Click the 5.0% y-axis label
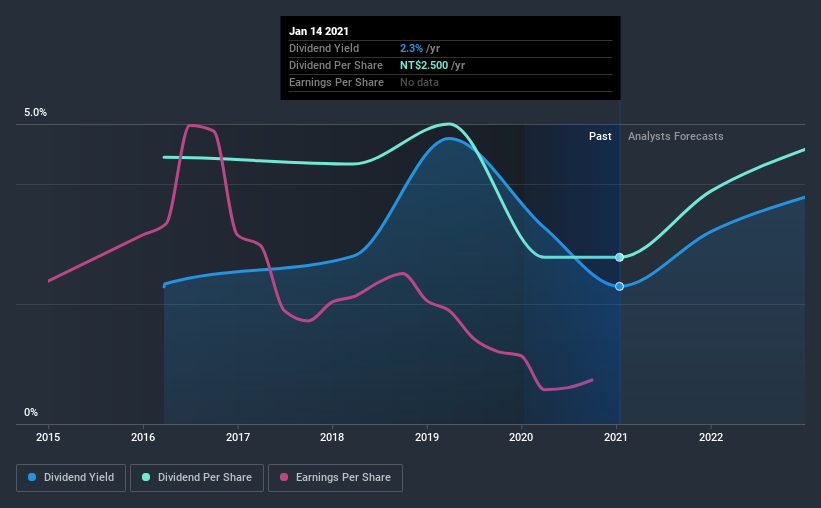Screen dimensions: 821x508 coord(36,113)
